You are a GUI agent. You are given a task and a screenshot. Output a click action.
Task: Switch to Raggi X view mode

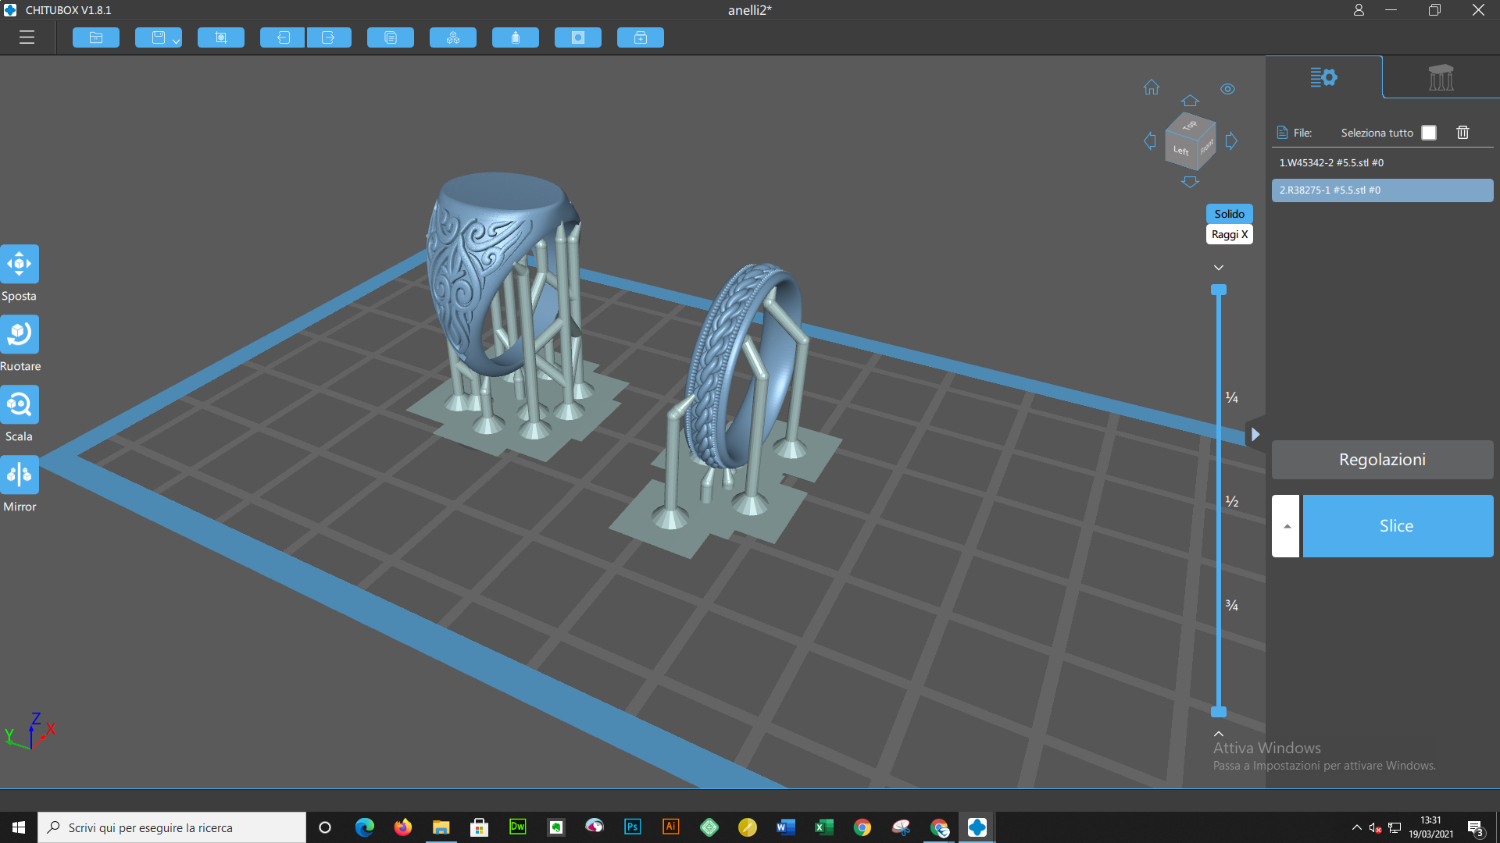click(x=1229, y=234)
